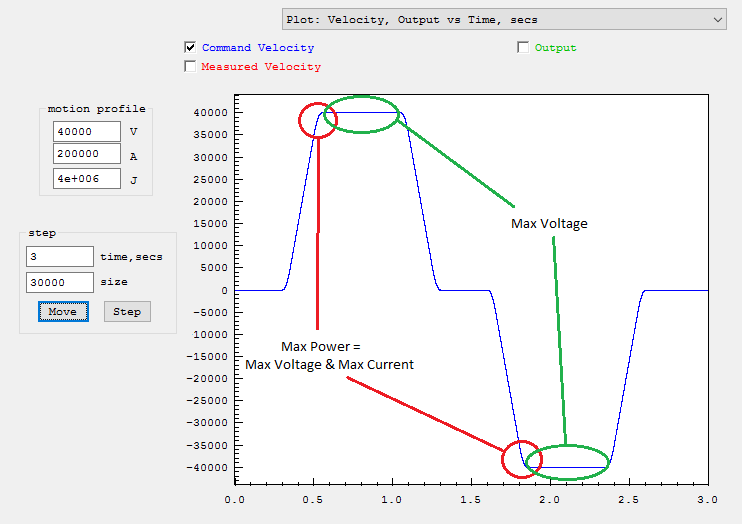This screenshot has width=742, height=524.
Task: Click the red circle at the lower velocity trough
Action: (521, 459)
